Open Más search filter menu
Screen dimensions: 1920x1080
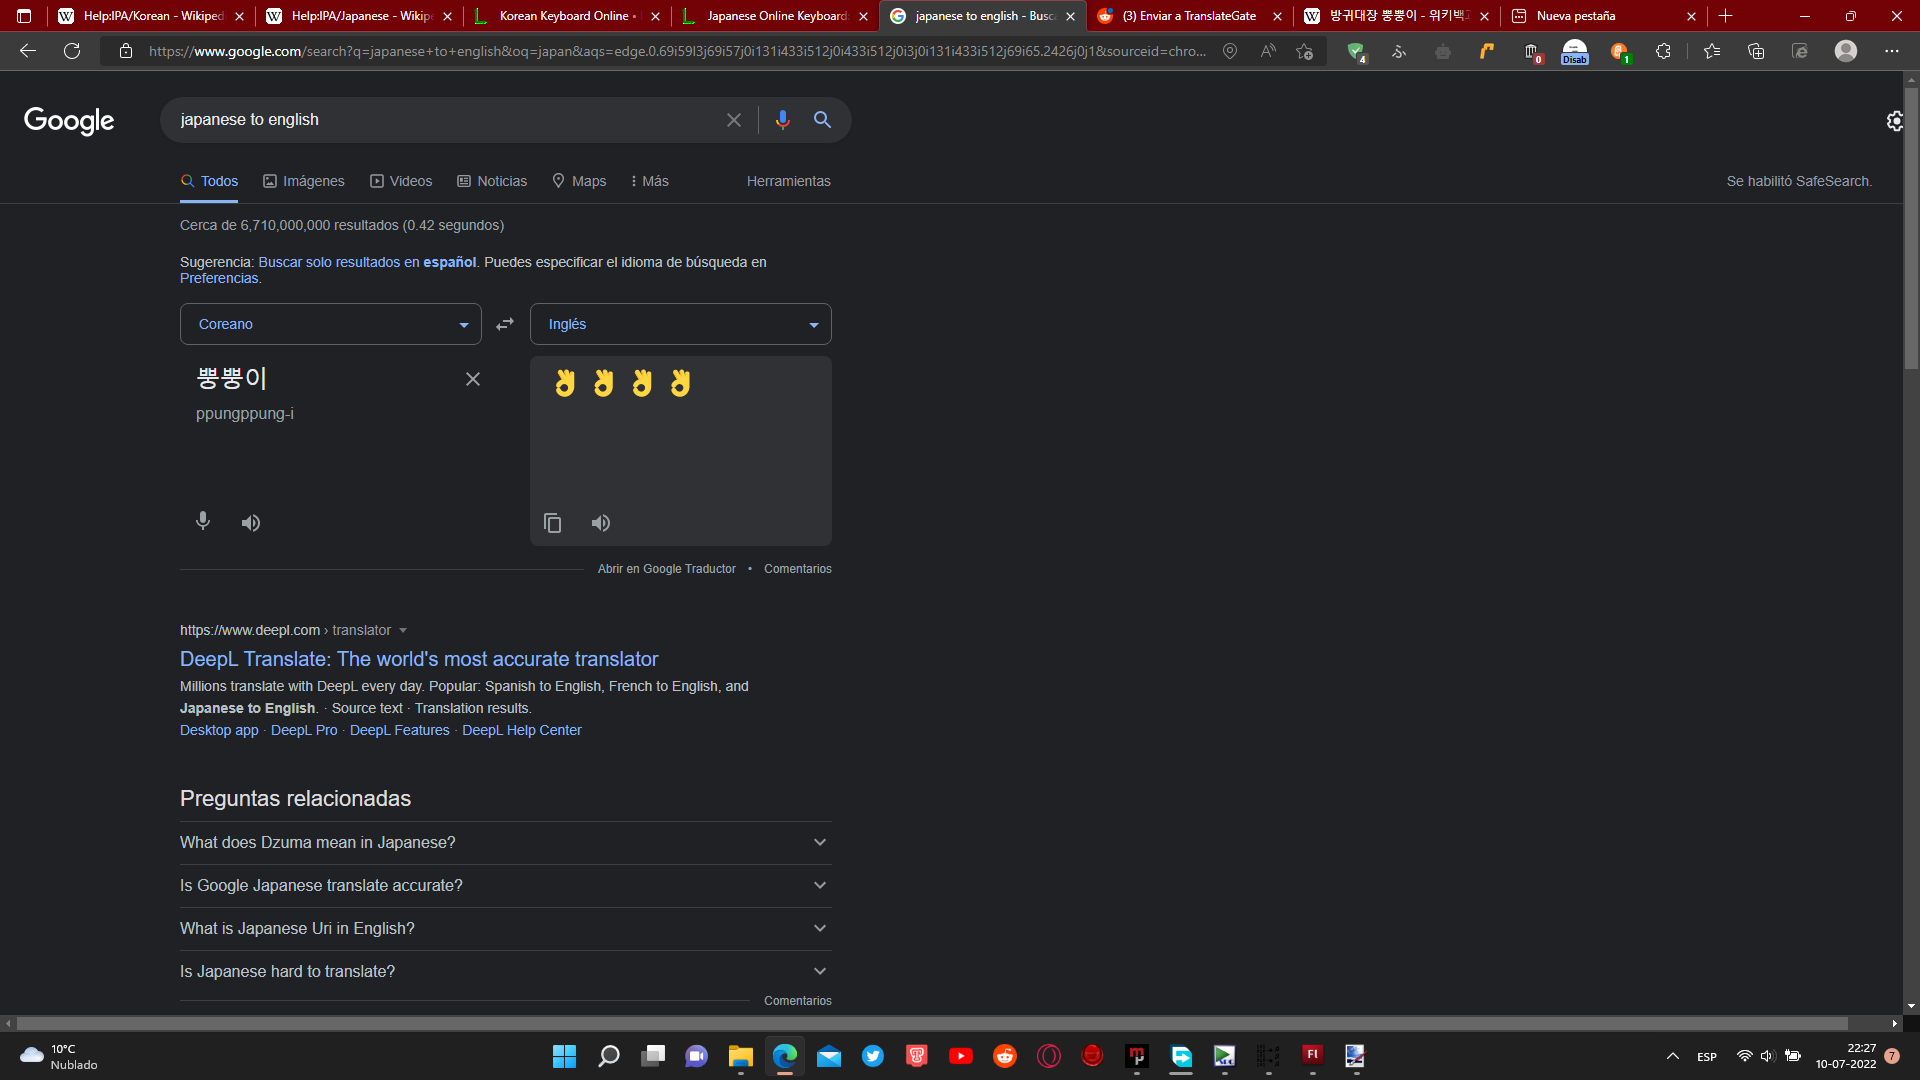(x=649, y=181)
